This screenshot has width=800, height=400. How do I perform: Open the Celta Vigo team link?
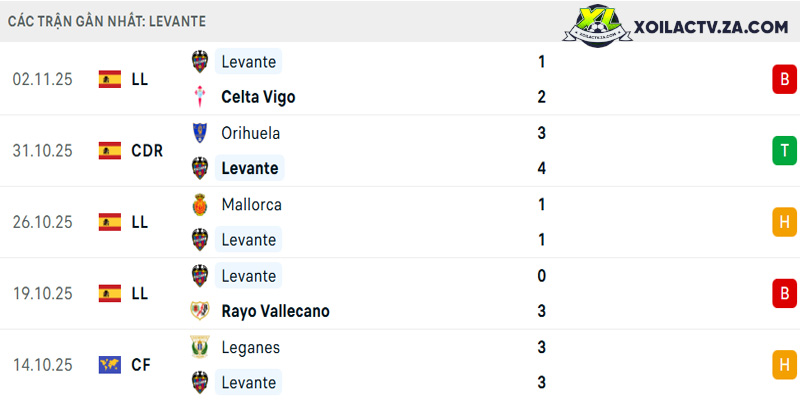(258, 97)
